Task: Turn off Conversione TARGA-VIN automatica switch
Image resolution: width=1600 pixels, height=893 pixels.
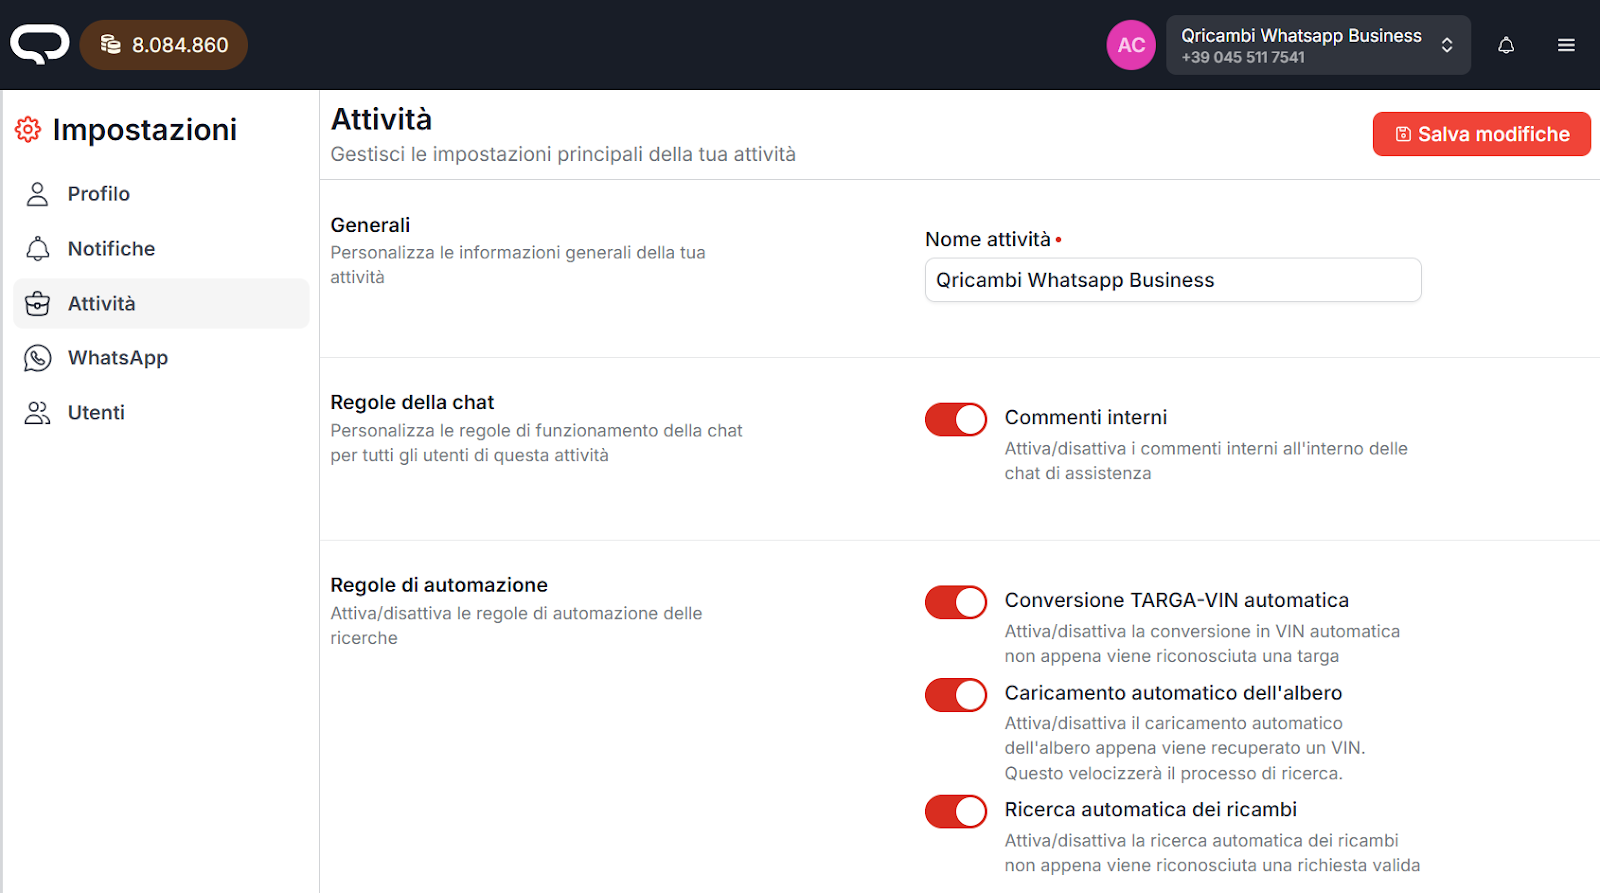Action: coord(955,603)
